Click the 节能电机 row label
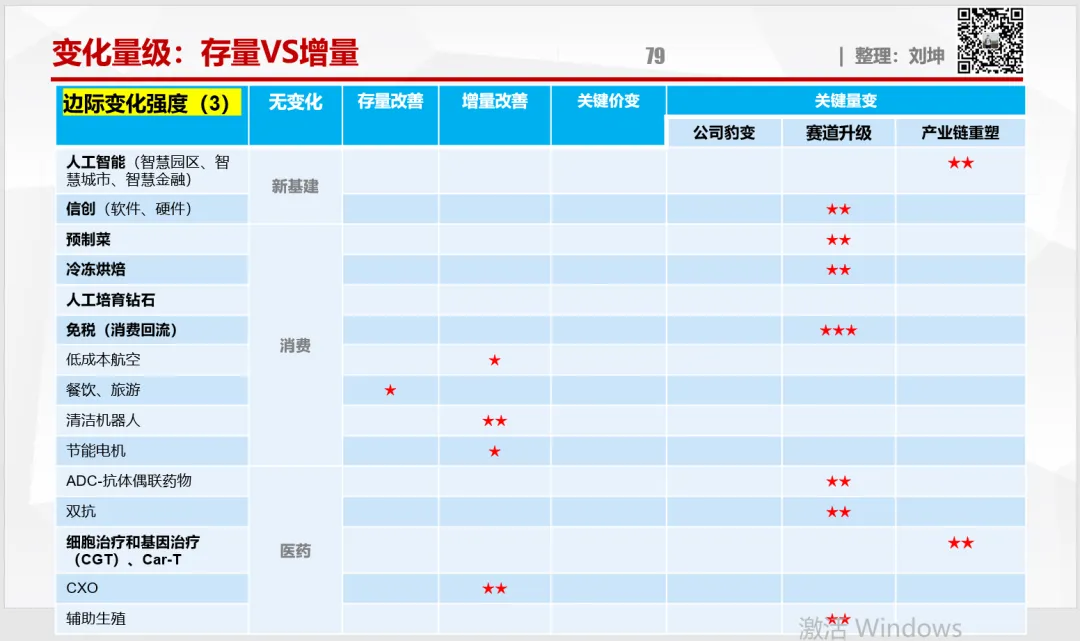The width and height of the screenshot is (1080, 641). click(96, 451)
